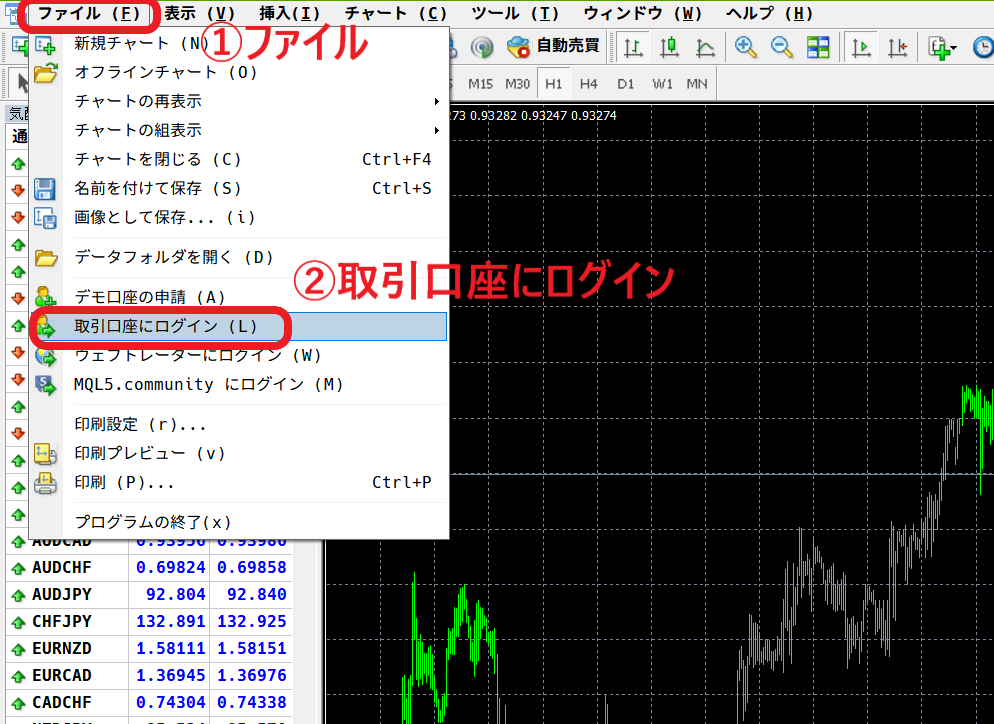Viewport: 994px width, 724px height.
Task: Toggle the 自動売買 auto trading button
Action: click(x=554, y=46)
